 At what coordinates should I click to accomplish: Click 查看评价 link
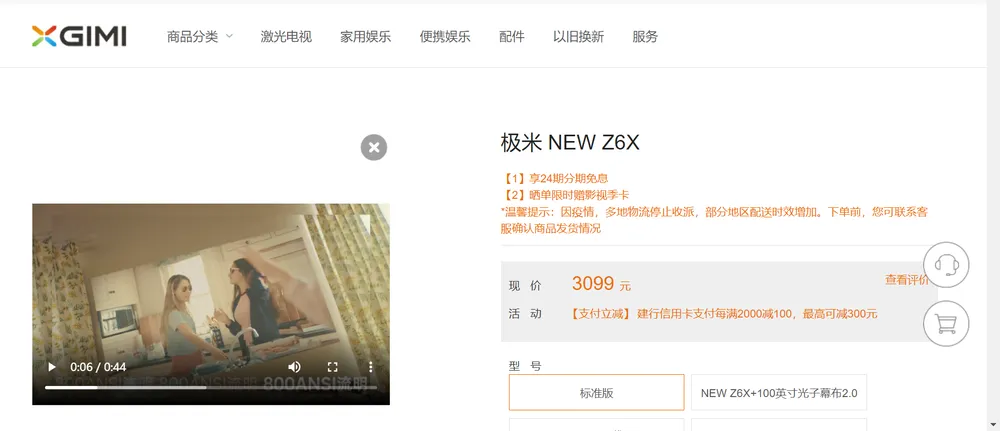tap(906, 279)
